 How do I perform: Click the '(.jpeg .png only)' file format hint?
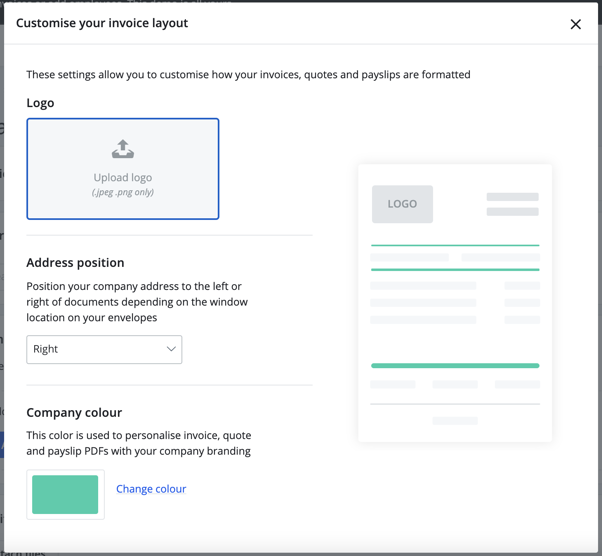point(123,192)
